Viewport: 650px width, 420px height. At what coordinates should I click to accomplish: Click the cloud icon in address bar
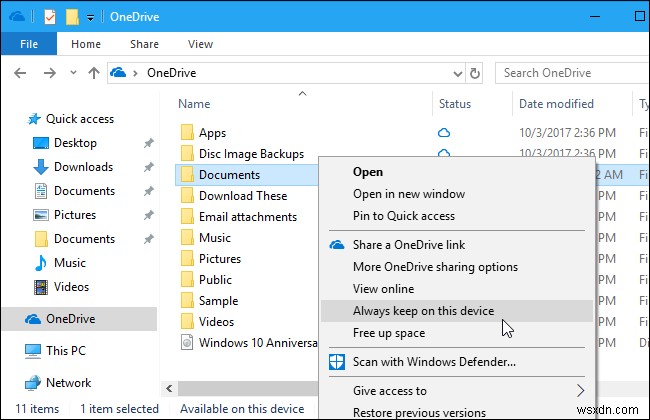[118, 73]
